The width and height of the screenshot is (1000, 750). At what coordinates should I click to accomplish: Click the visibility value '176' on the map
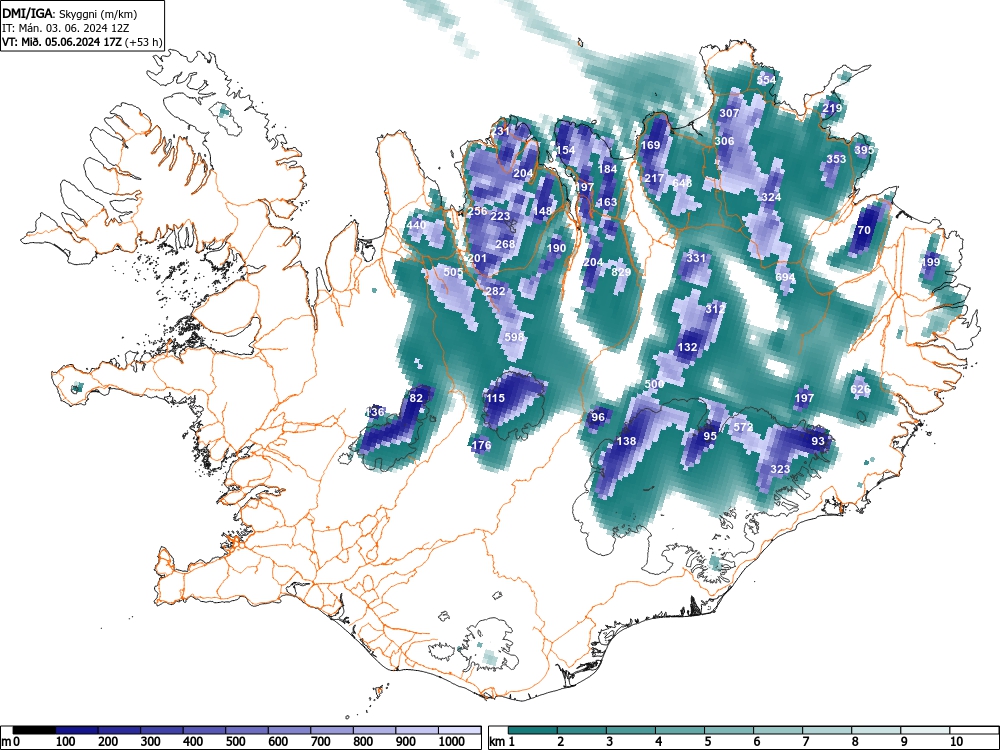tap(482, 445)
